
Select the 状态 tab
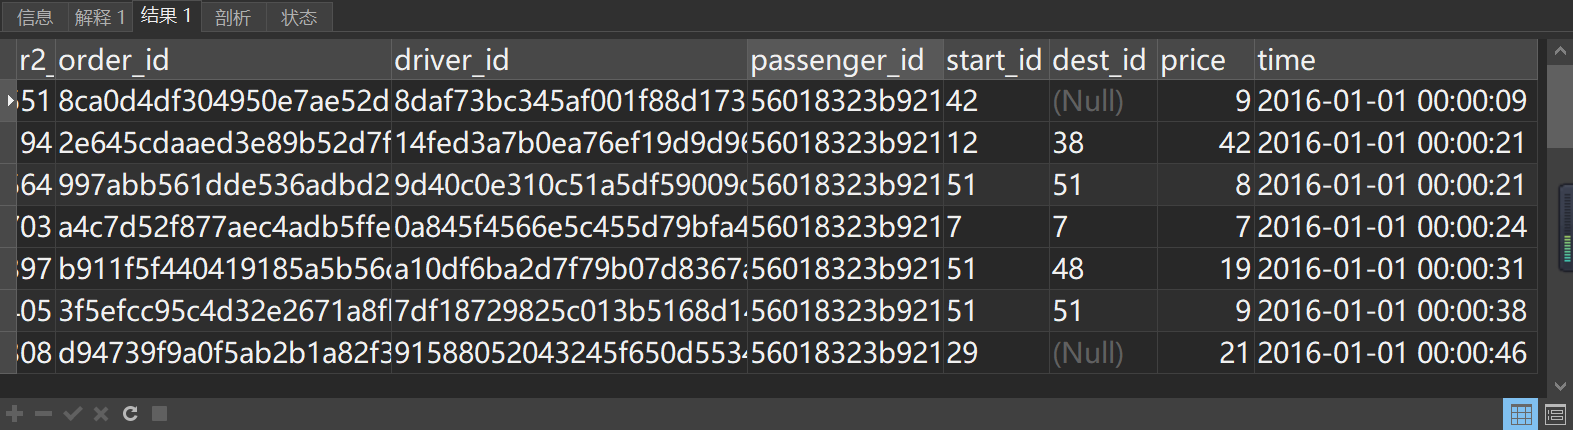coord(298,17)
